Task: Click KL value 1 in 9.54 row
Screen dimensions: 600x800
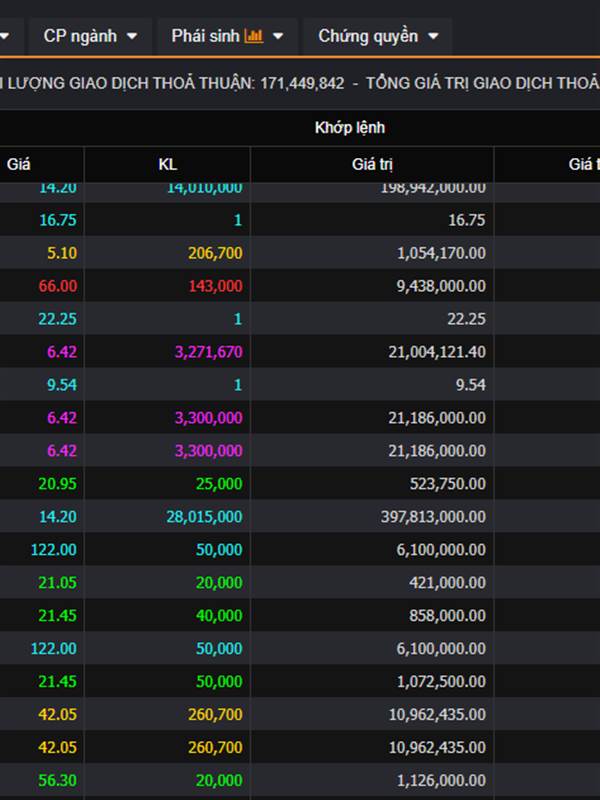Action: (x=238, y=385)
